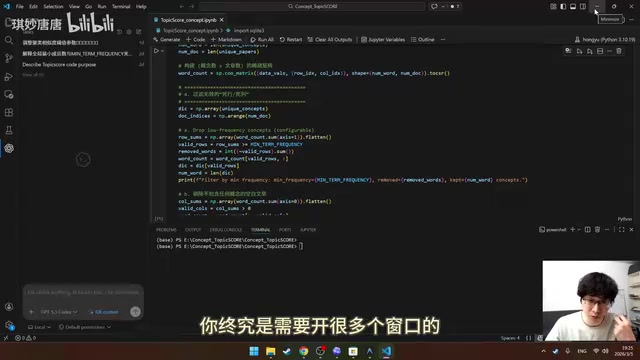Switch to the PORTS panel tab
The image size is (640, 360).
click(285, 230)
